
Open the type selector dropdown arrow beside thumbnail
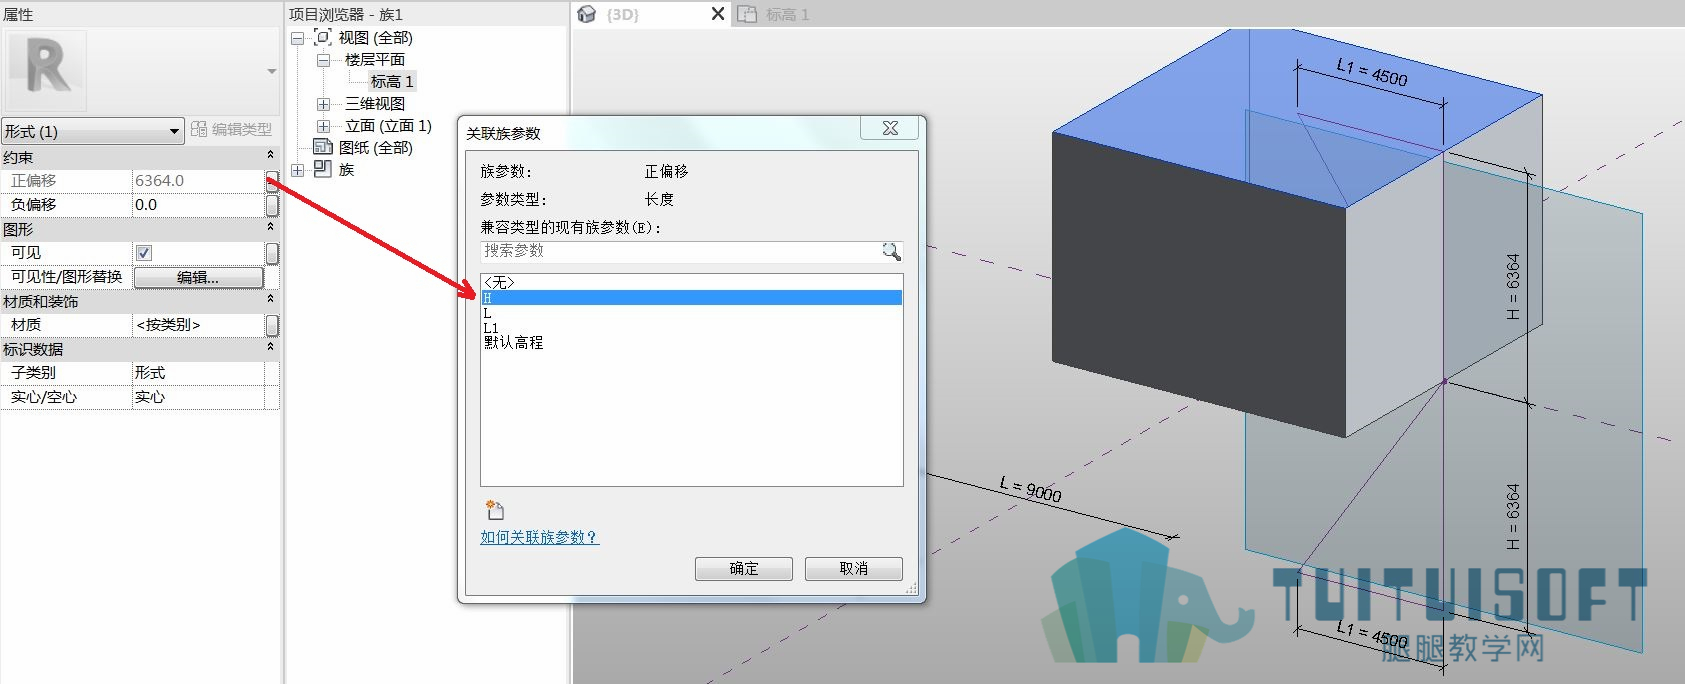point(271,72)
